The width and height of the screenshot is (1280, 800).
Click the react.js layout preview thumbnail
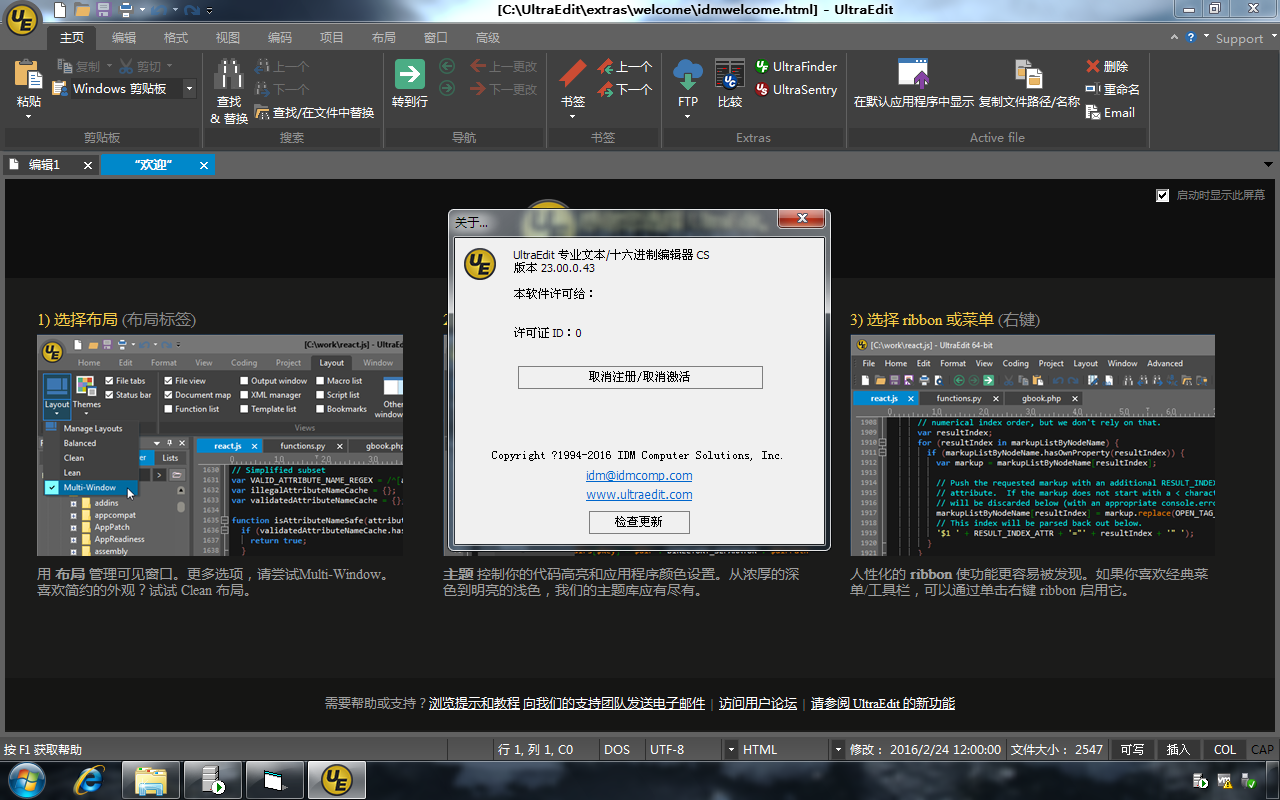(220, 445)
